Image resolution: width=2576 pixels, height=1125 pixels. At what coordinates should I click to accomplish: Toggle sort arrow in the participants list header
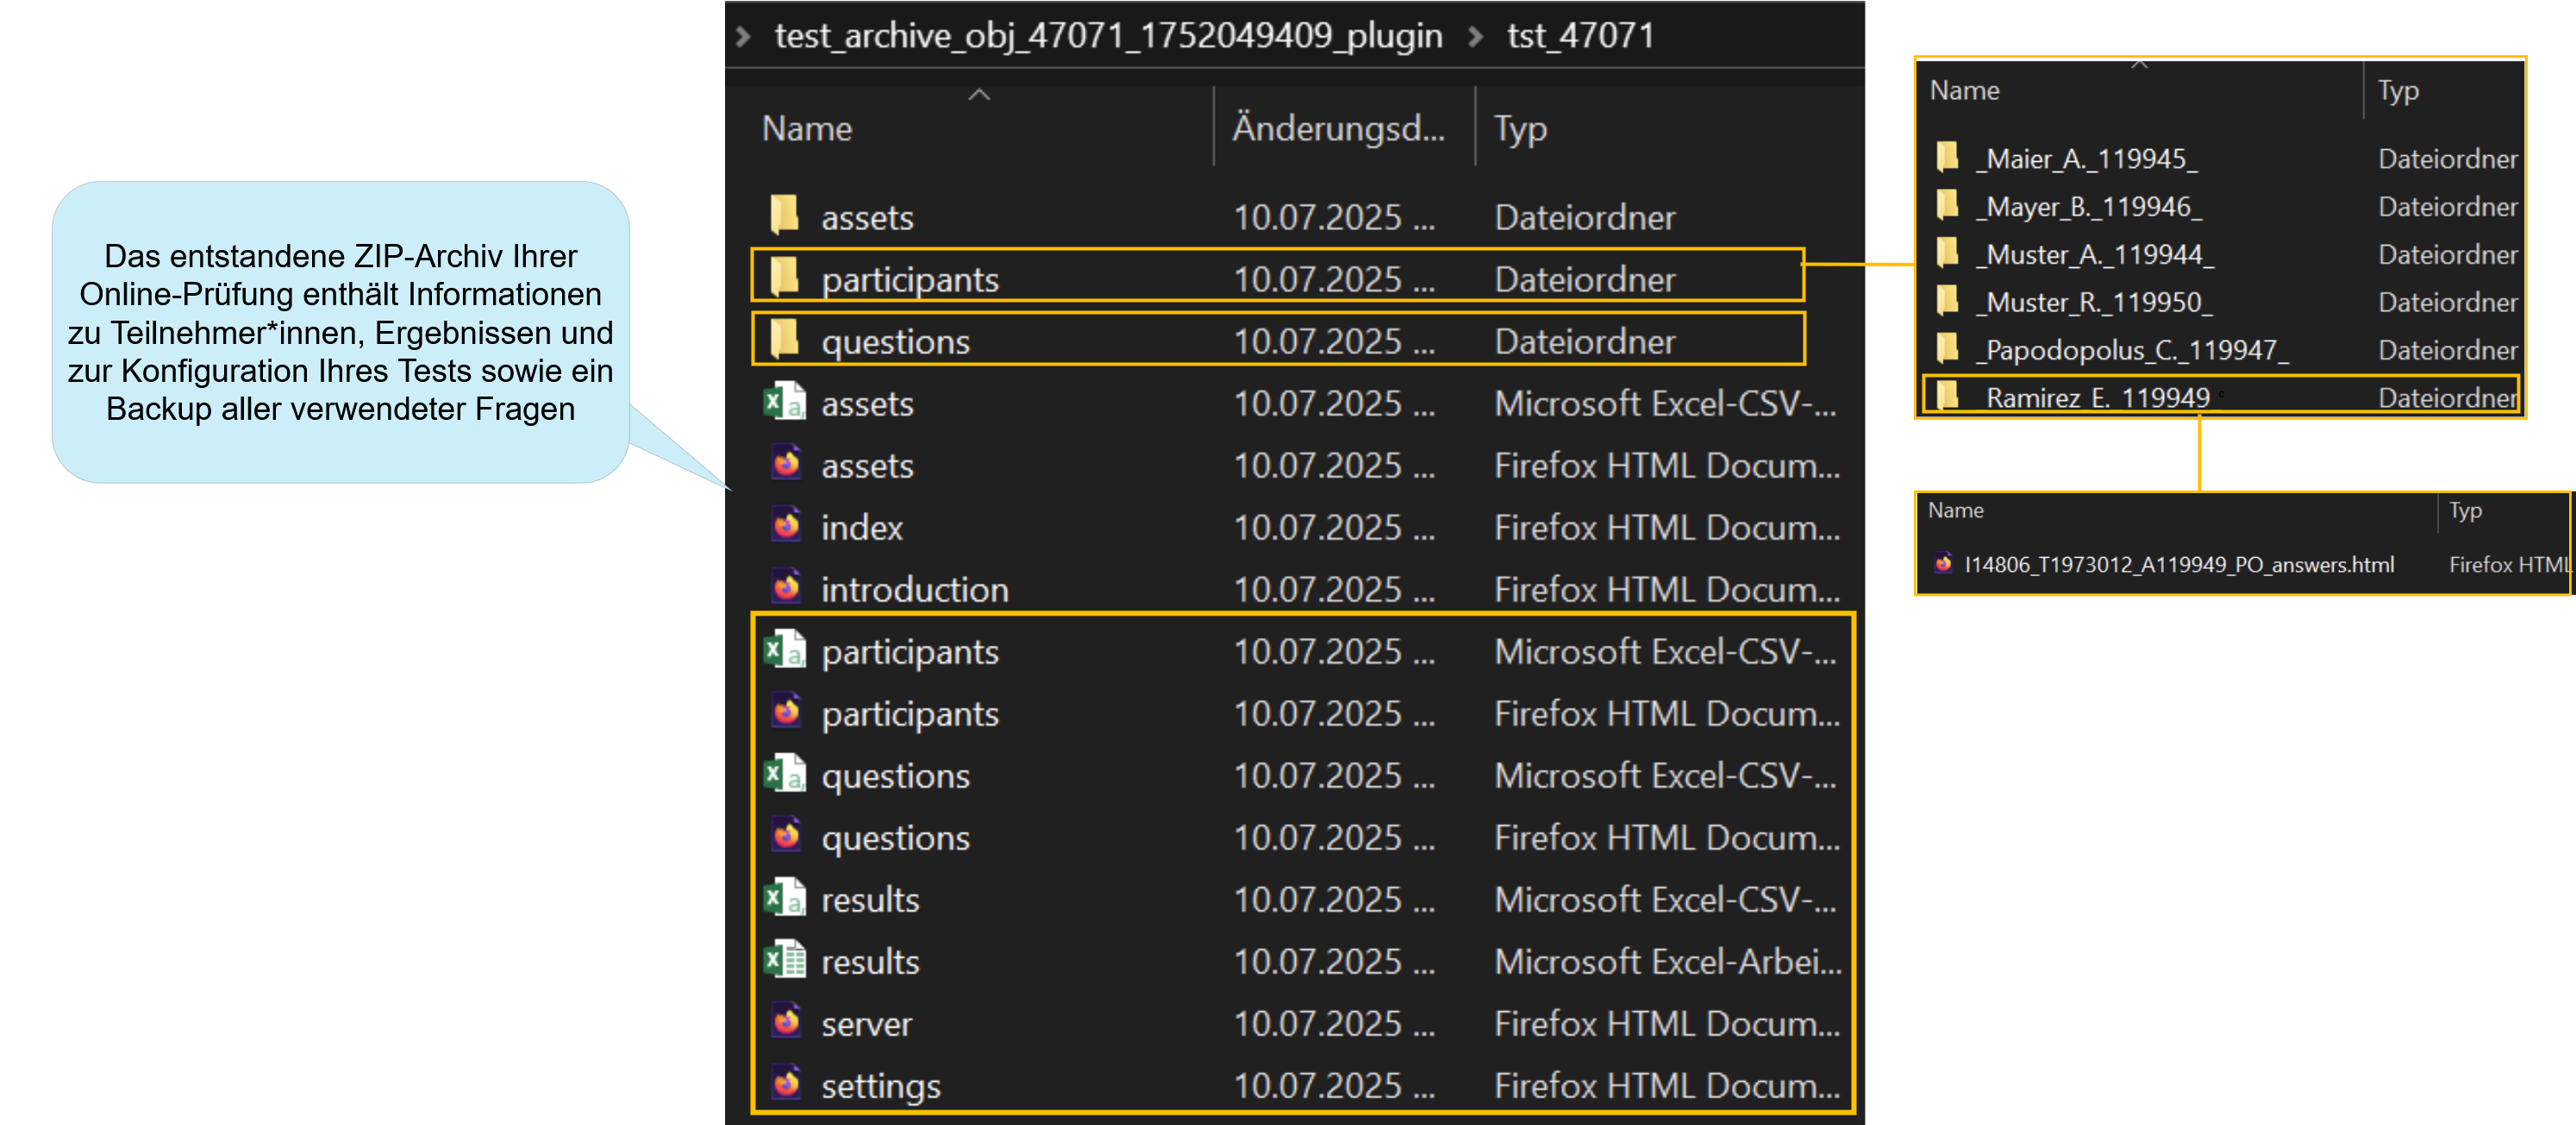(x=2139, y=64)
